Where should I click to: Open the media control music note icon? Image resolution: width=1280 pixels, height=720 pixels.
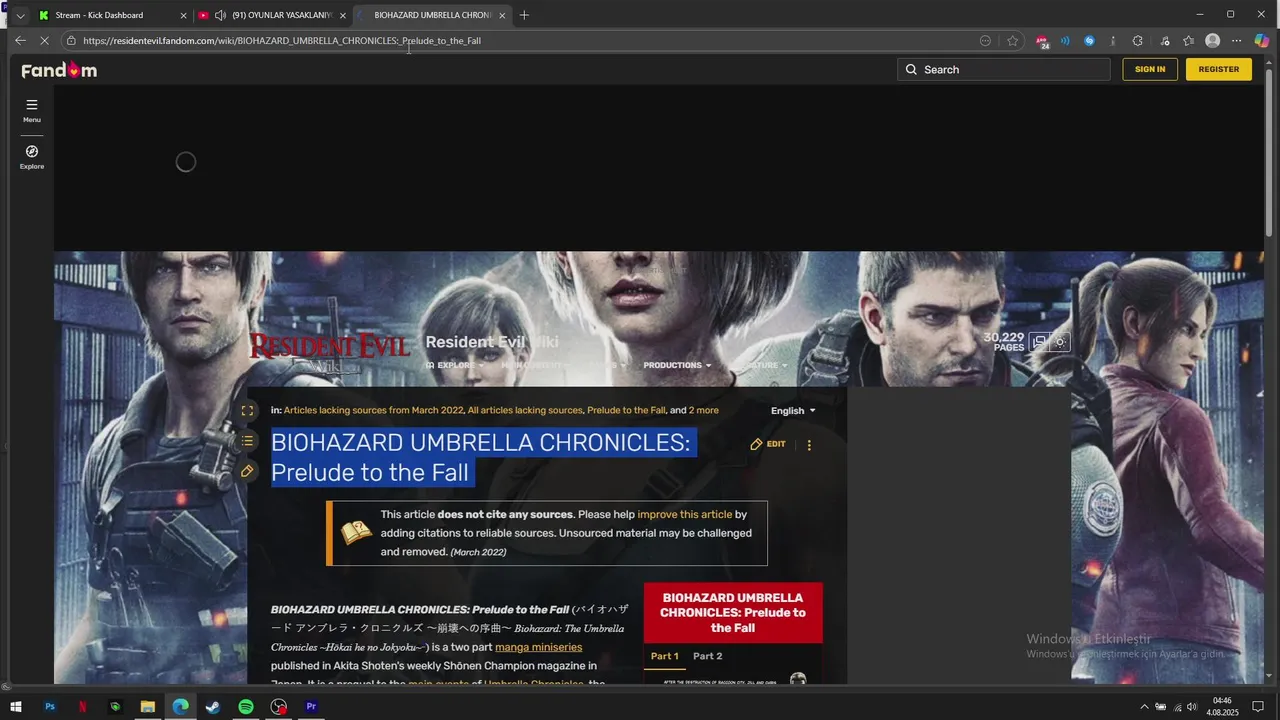pyautogui.click(x=1165, y=41)
